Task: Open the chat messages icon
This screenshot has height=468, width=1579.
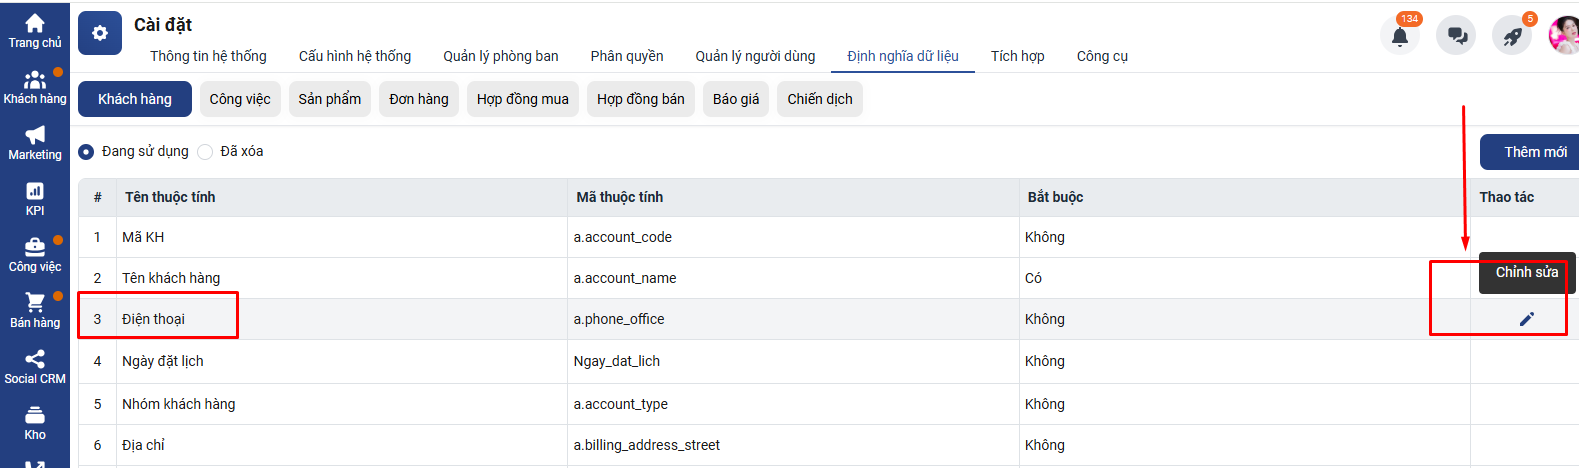Action: [x=1456, y=37]
